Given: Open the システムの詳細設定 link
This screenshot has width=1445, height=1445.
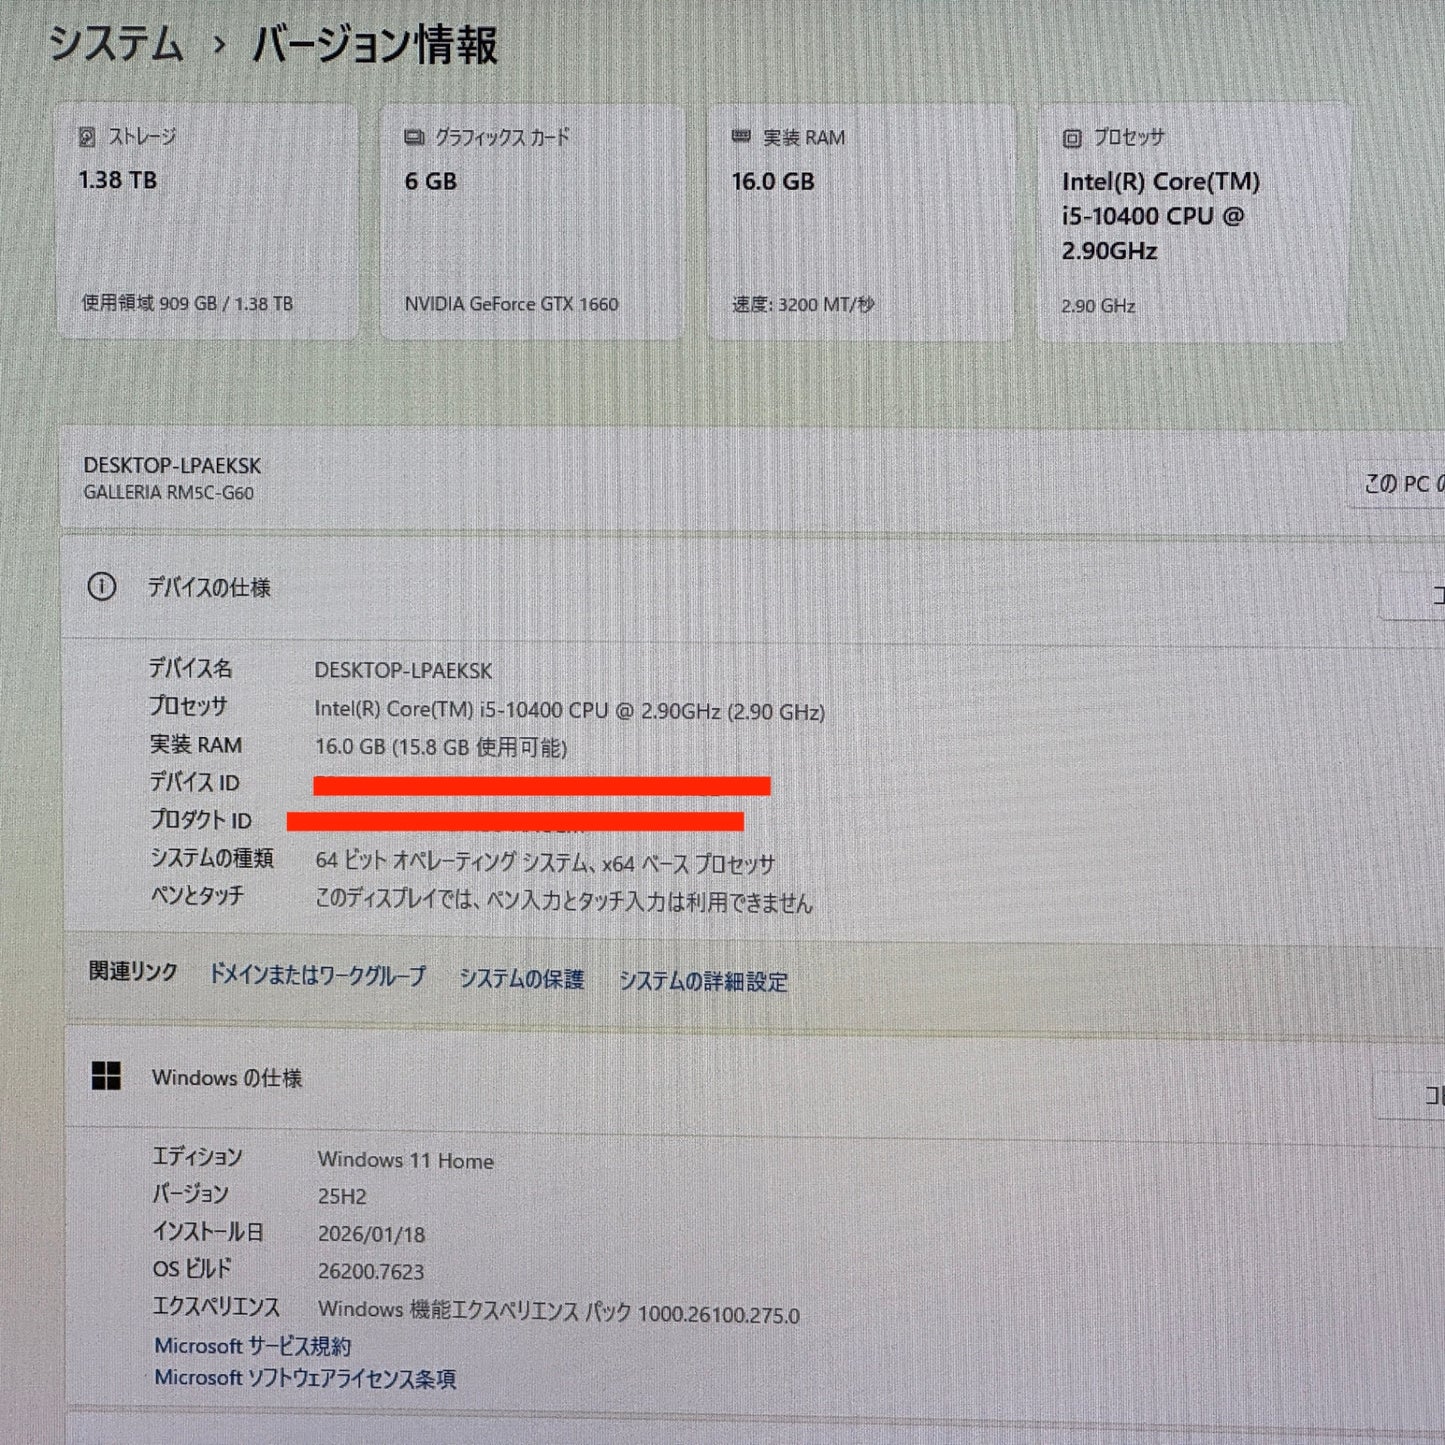Looking at the screenshot, I should click(703, 982).
